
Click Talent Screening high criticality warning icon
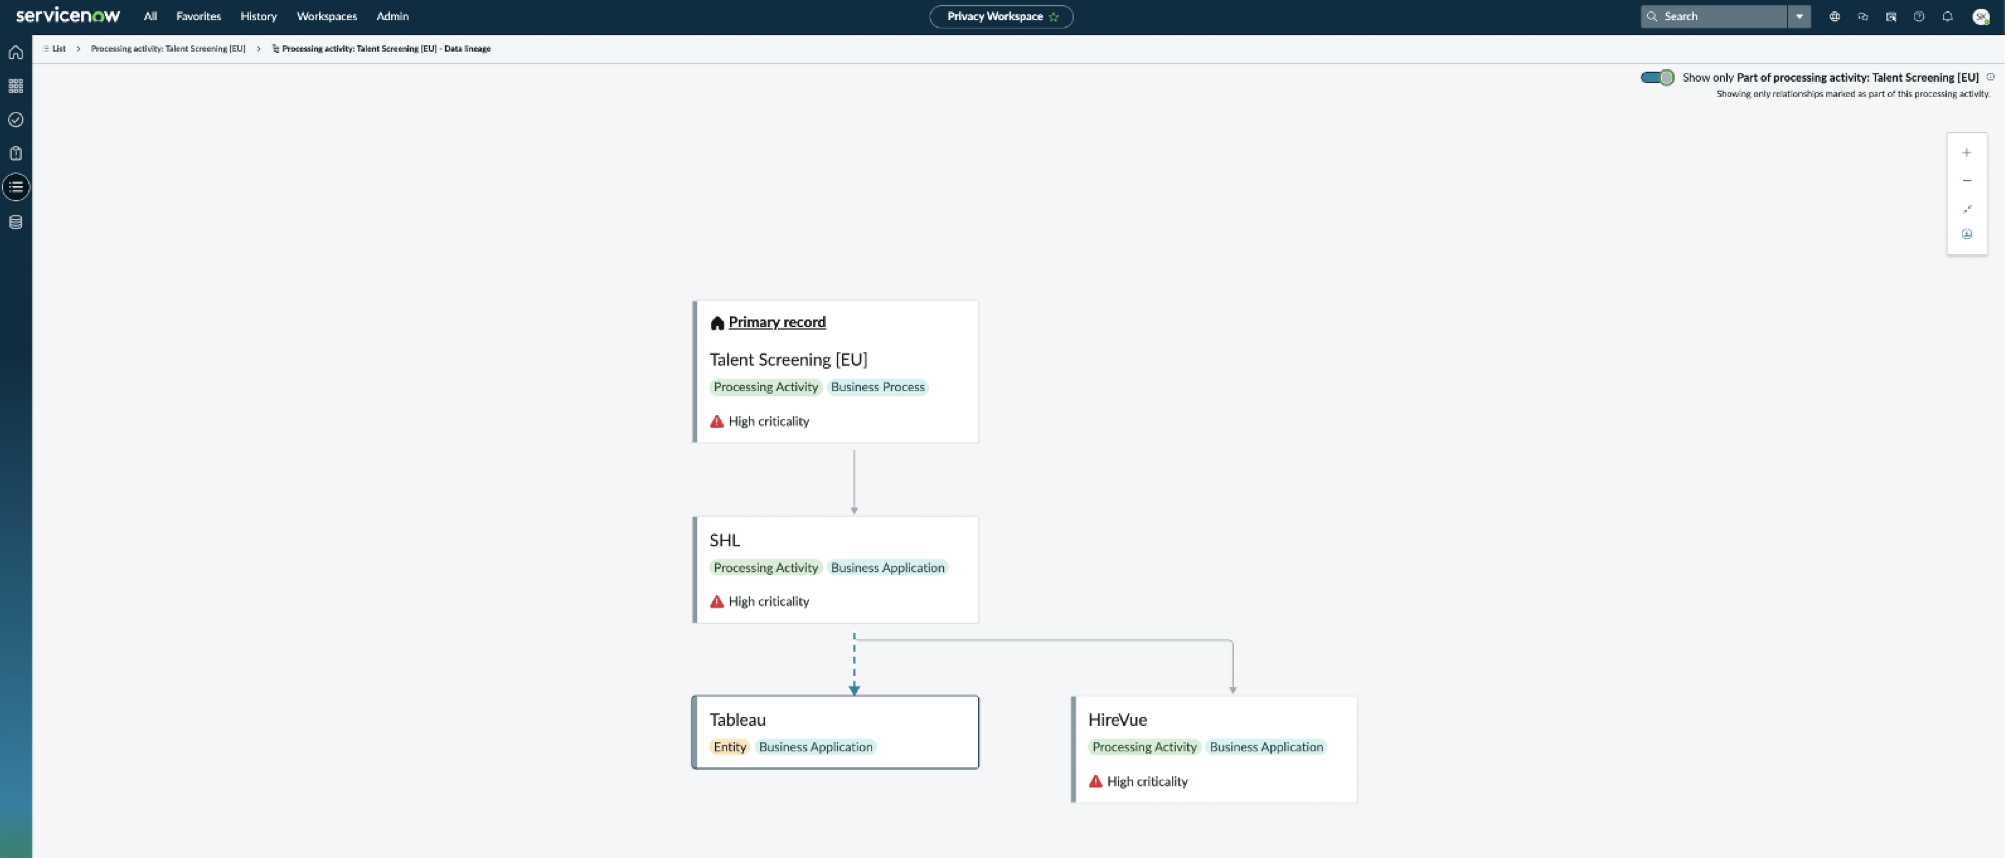(x=717, y=422)
